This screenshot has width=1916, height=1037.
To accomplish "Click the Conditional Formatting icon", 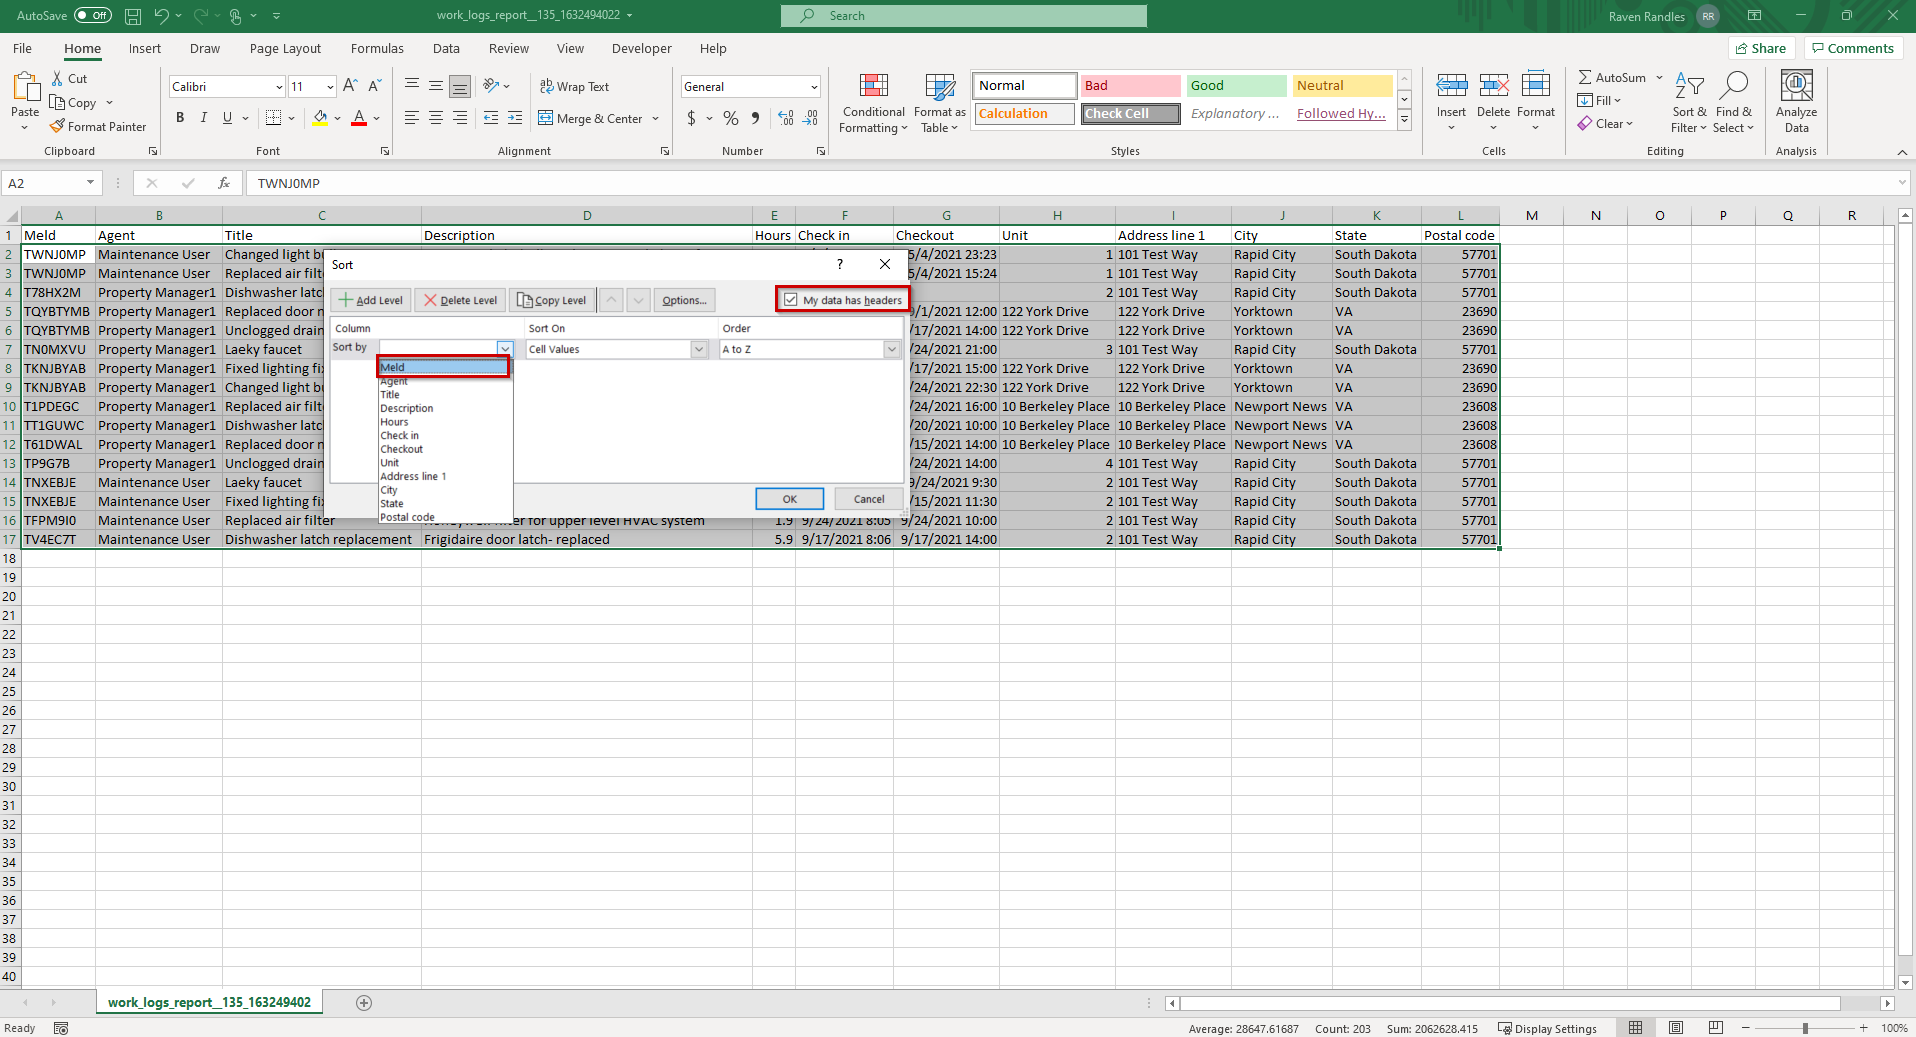I will point(873,86).
